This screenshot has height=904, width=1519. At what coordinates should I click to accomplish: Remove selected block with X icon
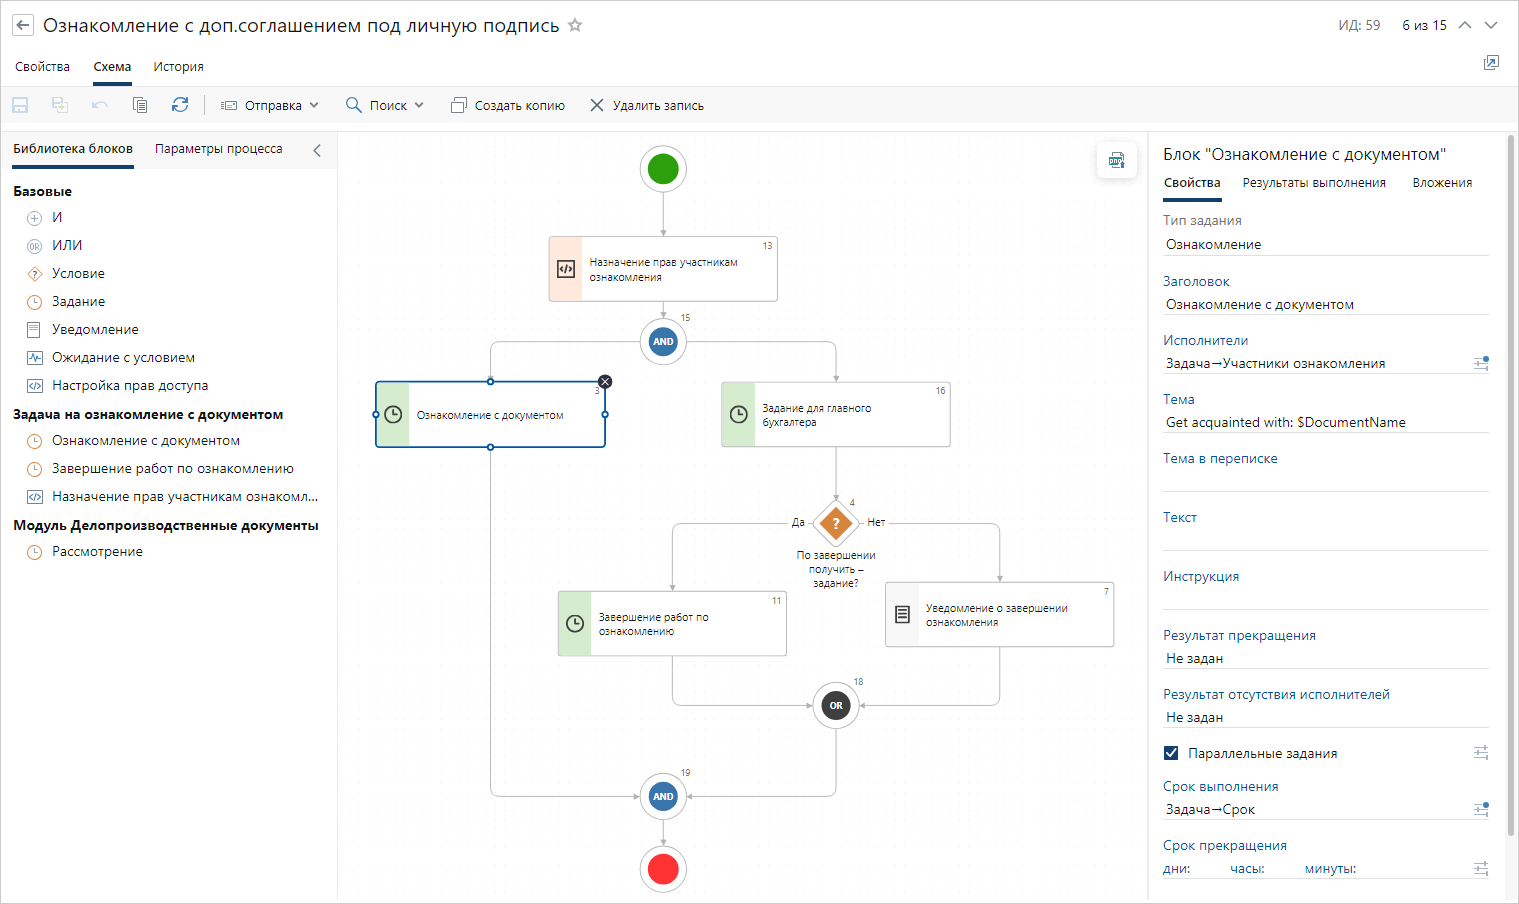pyautogui.click(x=605, y=382)
